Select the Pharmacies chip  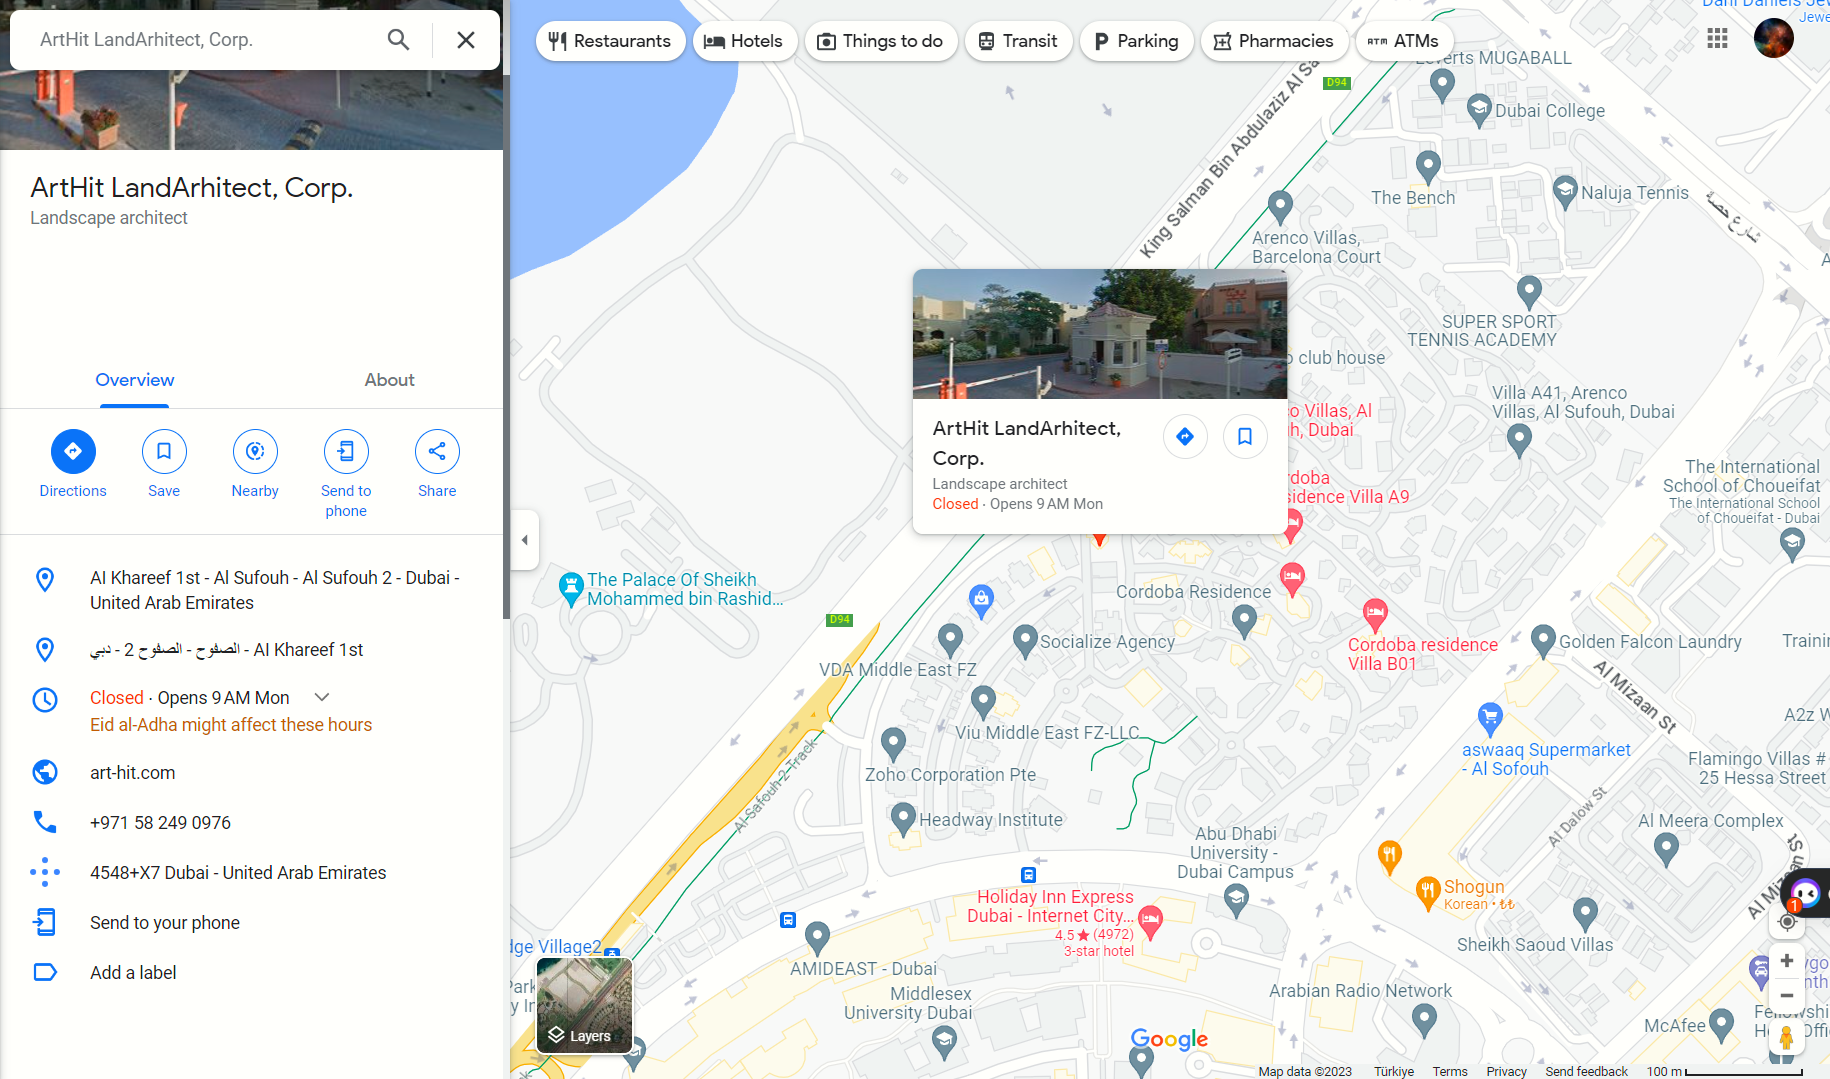pyautogui.click(x=1274, y=41)
